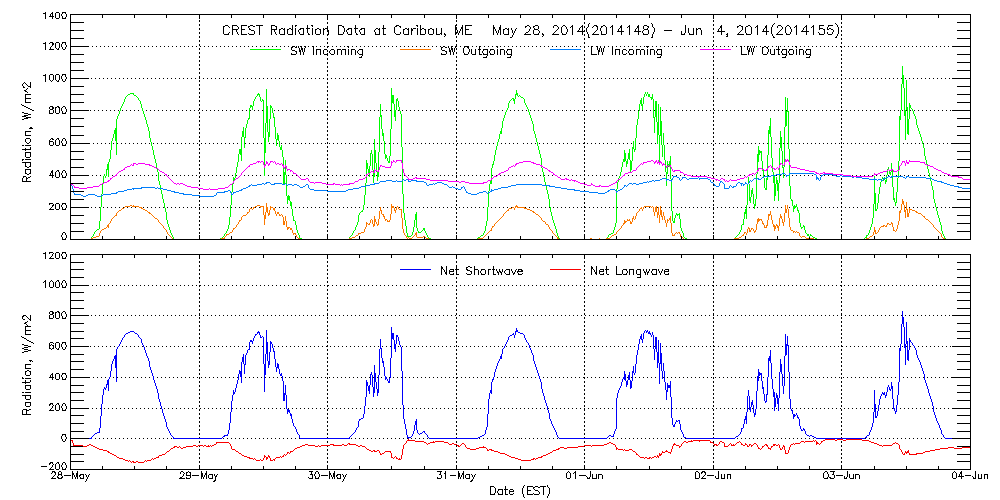Click the "LW Outgoing" legend label
1000x500 pixels.
[775, 51]
